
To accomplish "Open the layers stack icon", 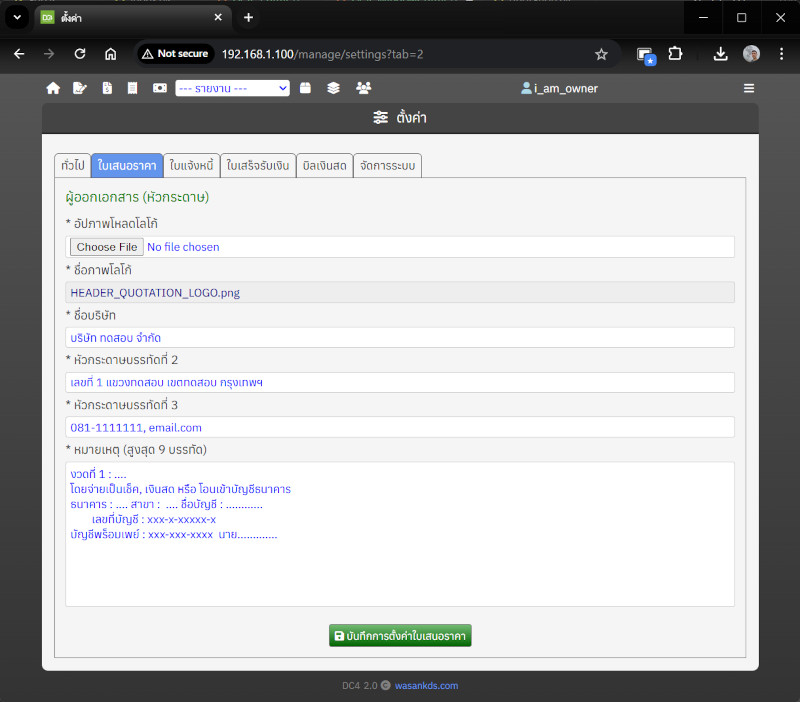I will click(334, 88).
